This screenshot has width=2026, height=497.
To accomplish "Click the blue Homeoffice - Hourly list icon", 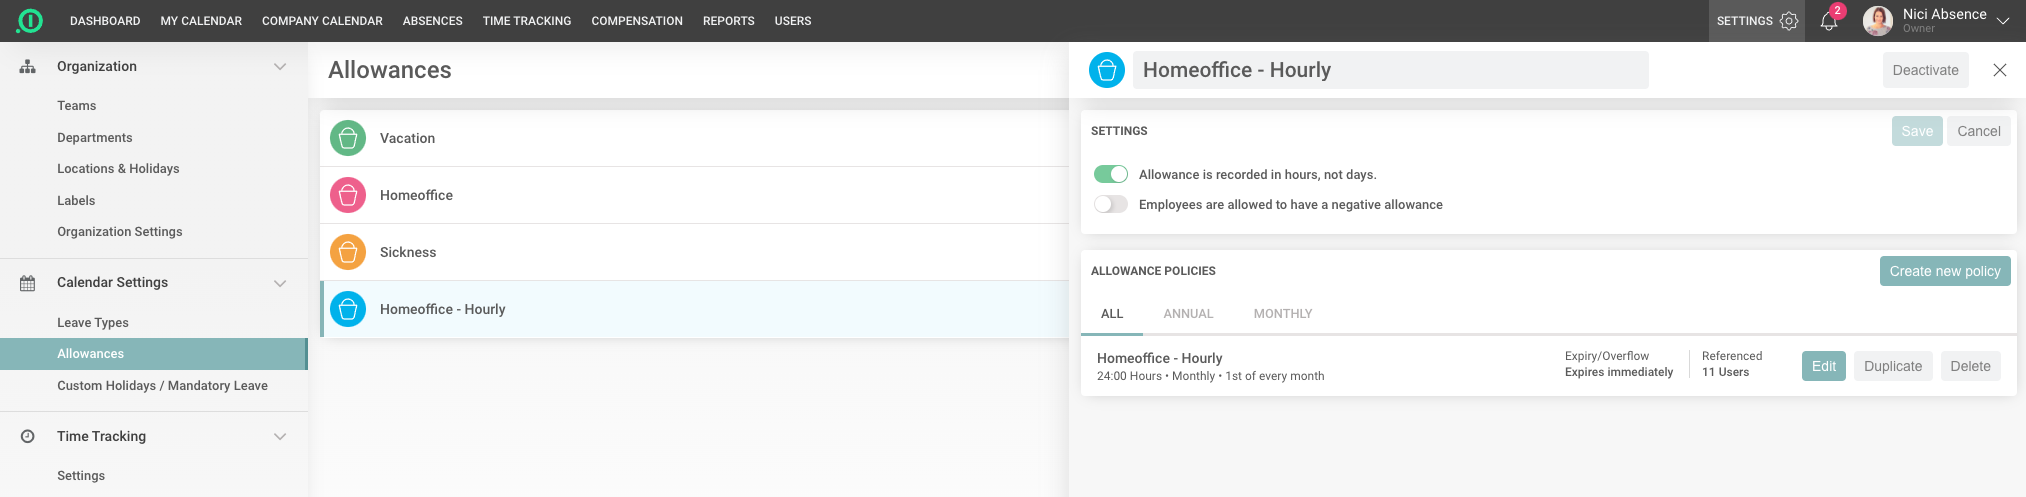I will pyautogui.click(x=348, y=309).
